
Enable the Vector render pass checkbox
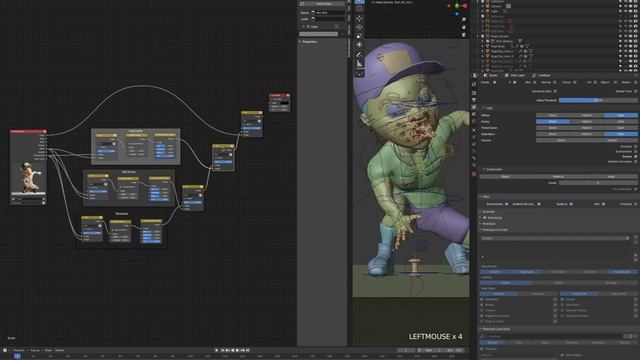pos(575,82)
